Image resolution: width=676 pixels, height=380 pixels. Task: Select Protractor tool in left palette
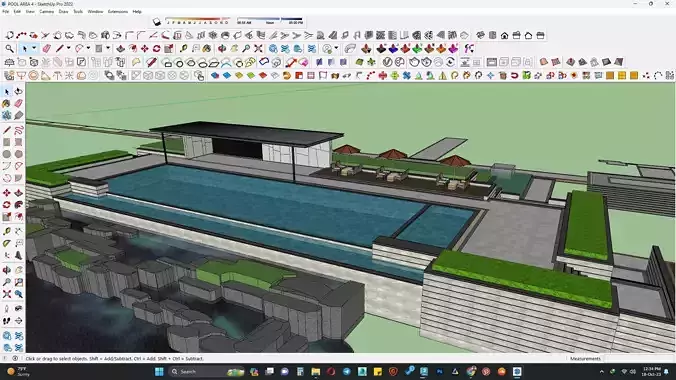pos(6,243)
